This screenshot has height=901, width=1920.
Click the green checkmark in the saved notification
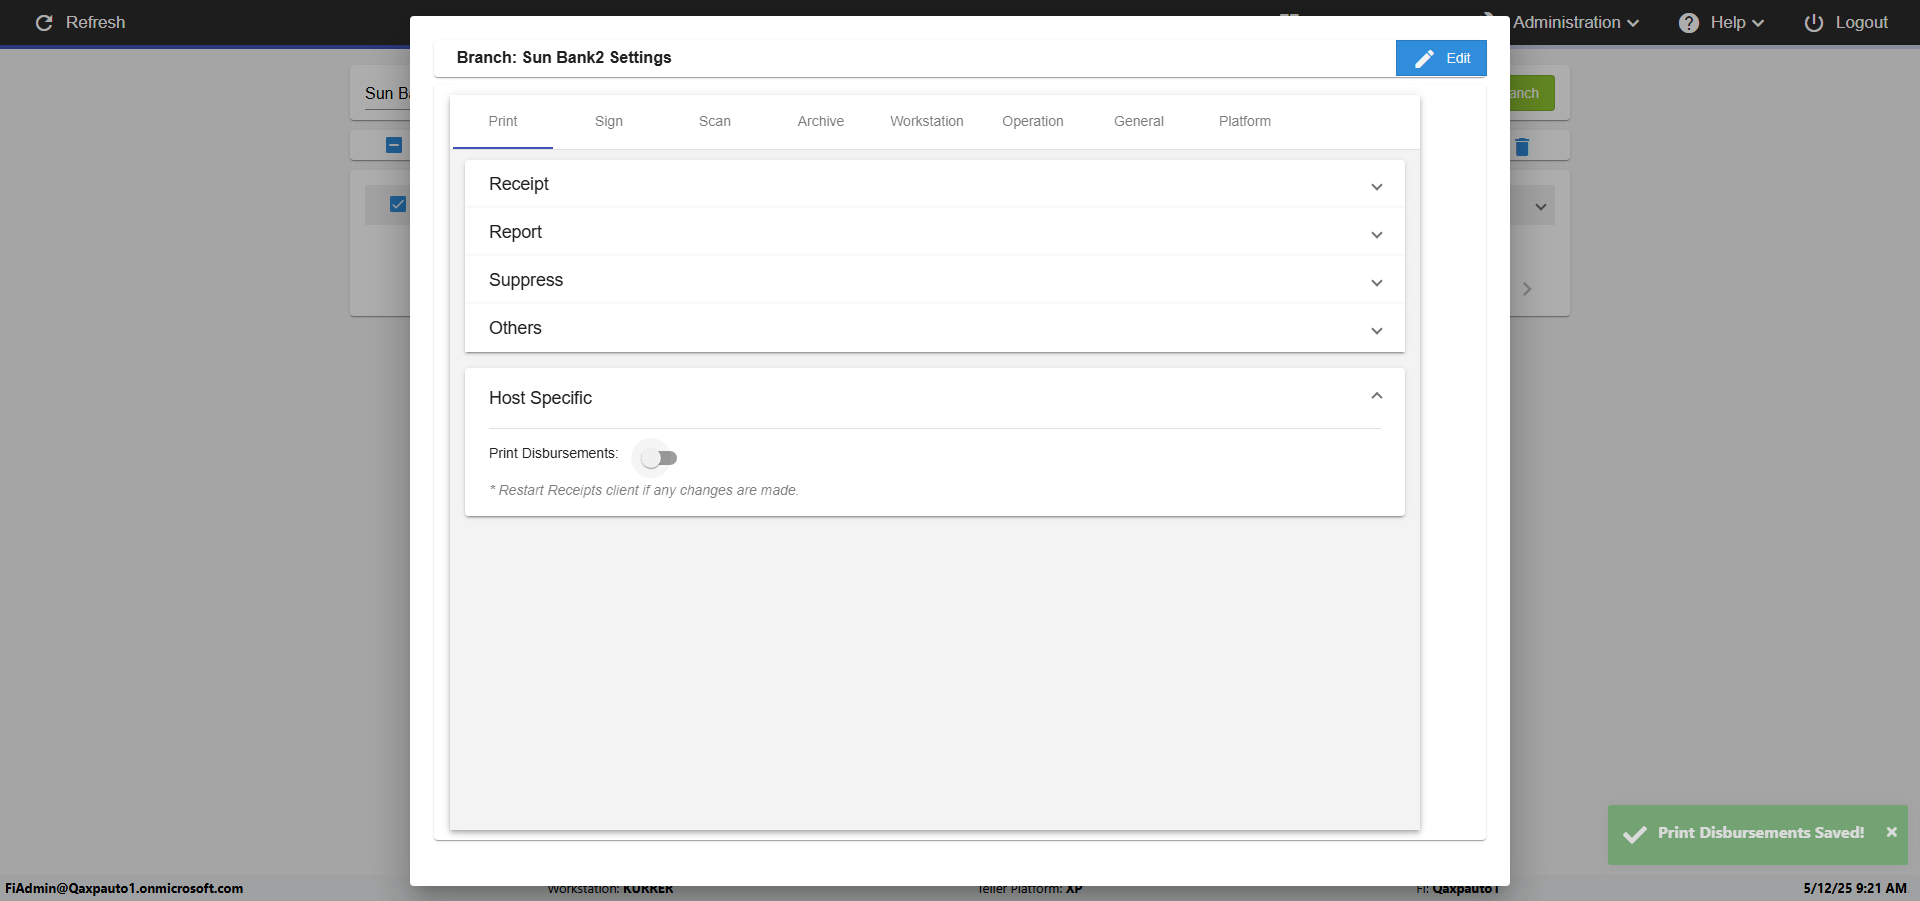(1635, 834)
